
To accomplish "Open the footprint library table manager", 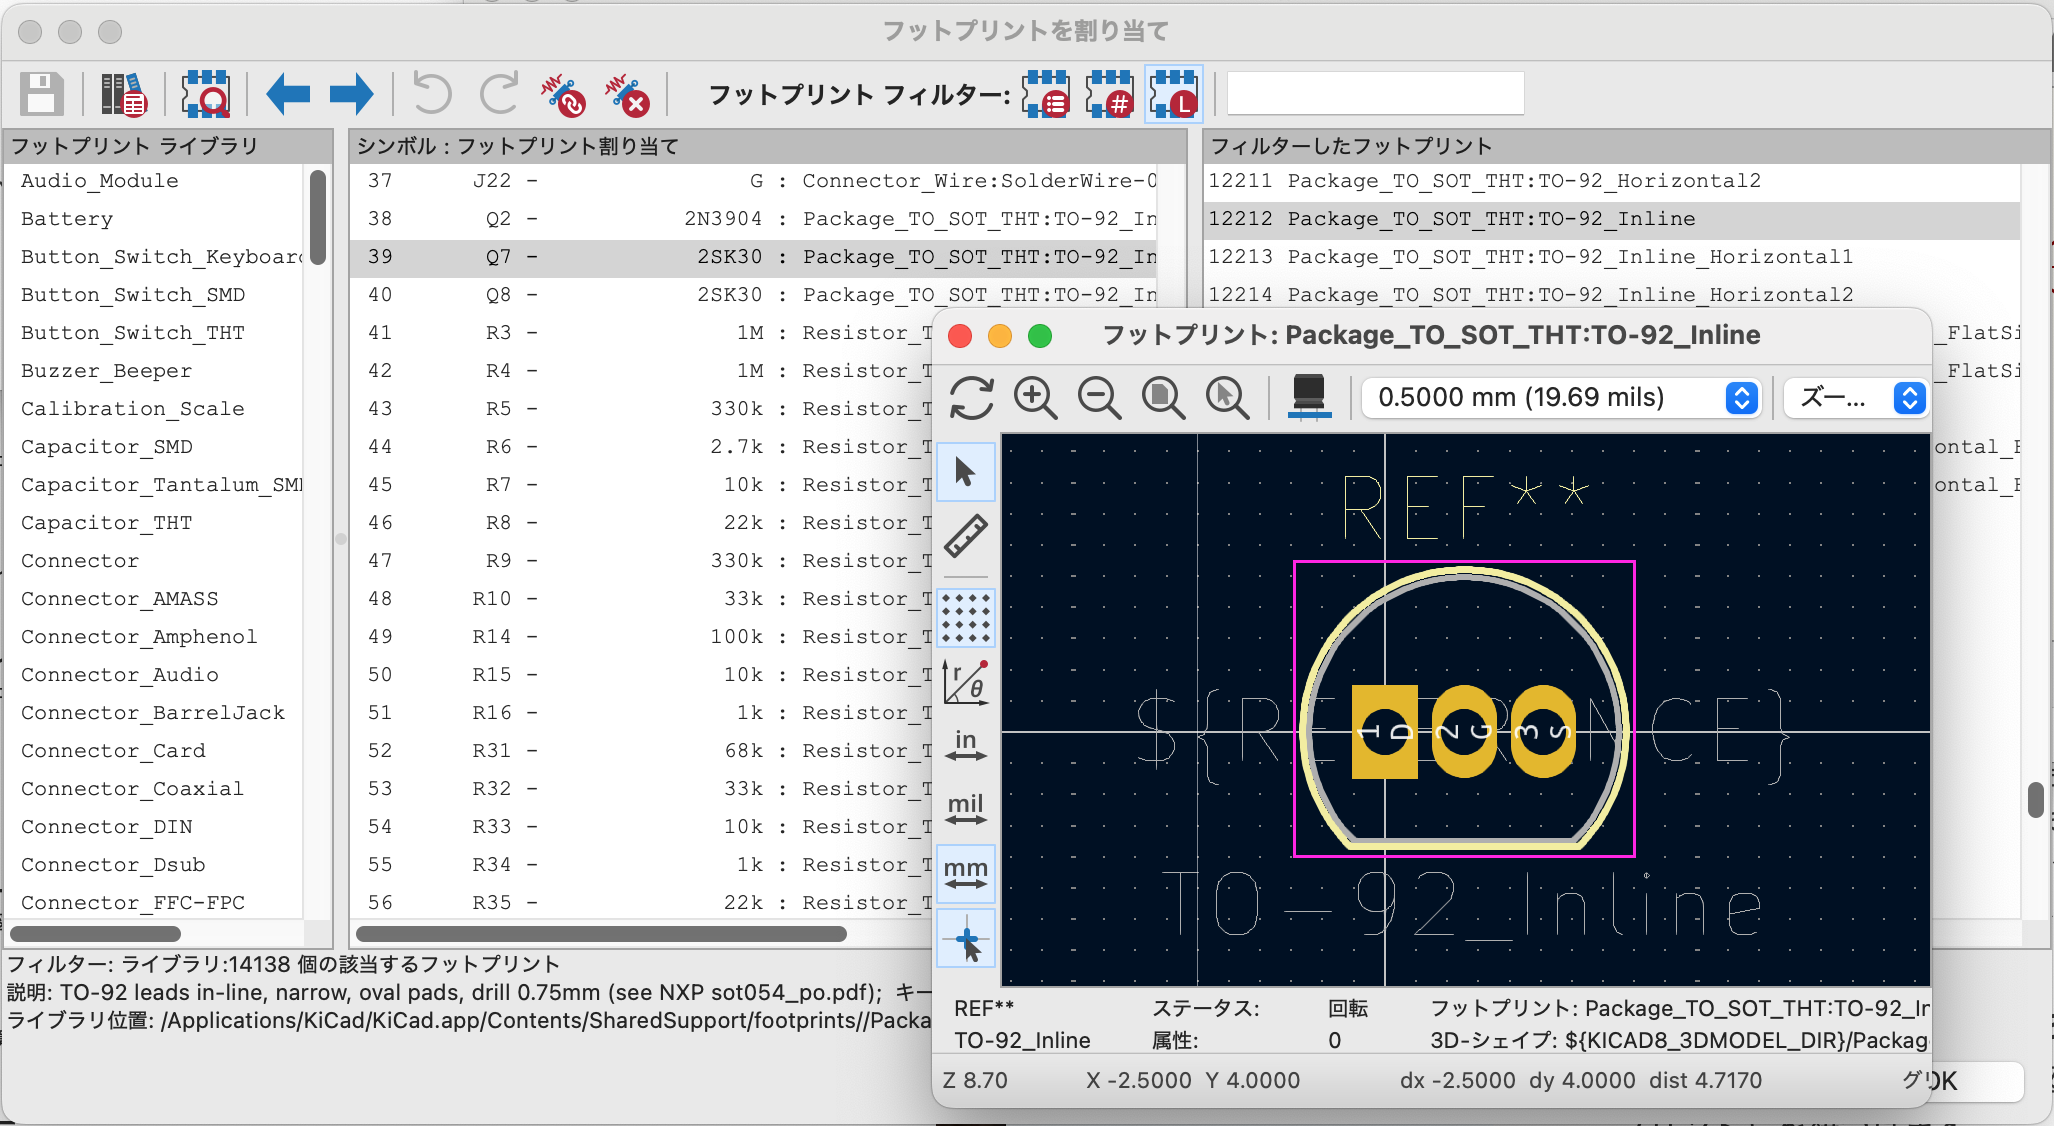I will click(x=124, y=95).
